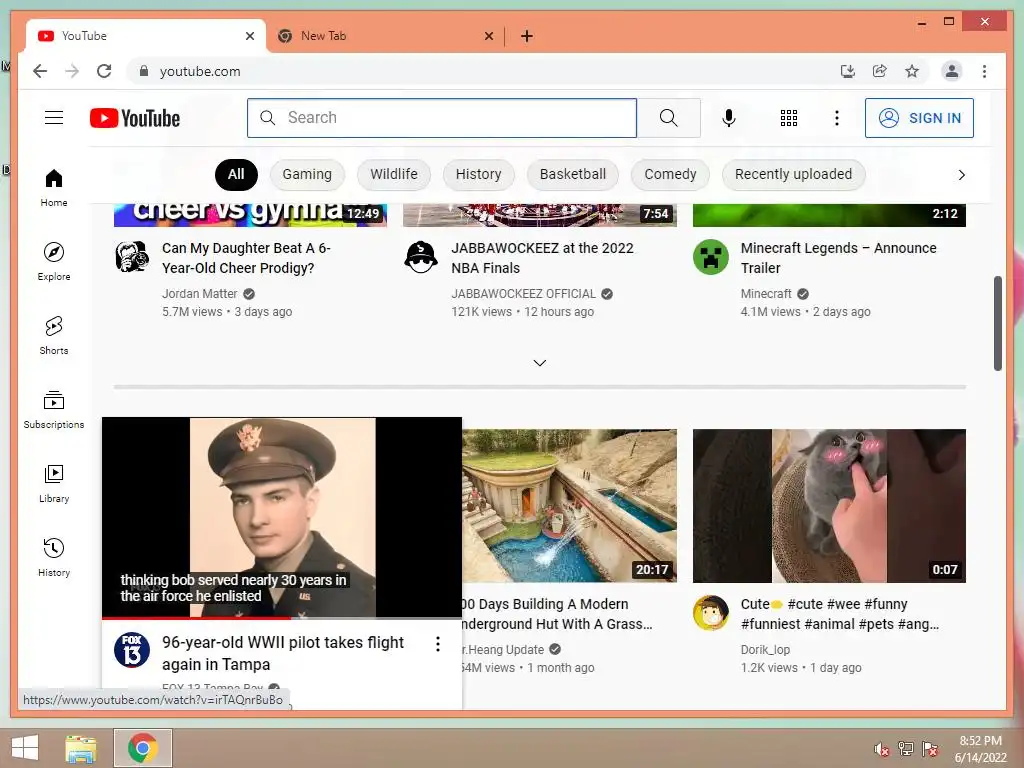Click the YouTube logo
Image resolution: width=1024 pixels, height=768 pixels.
[135, 118]
